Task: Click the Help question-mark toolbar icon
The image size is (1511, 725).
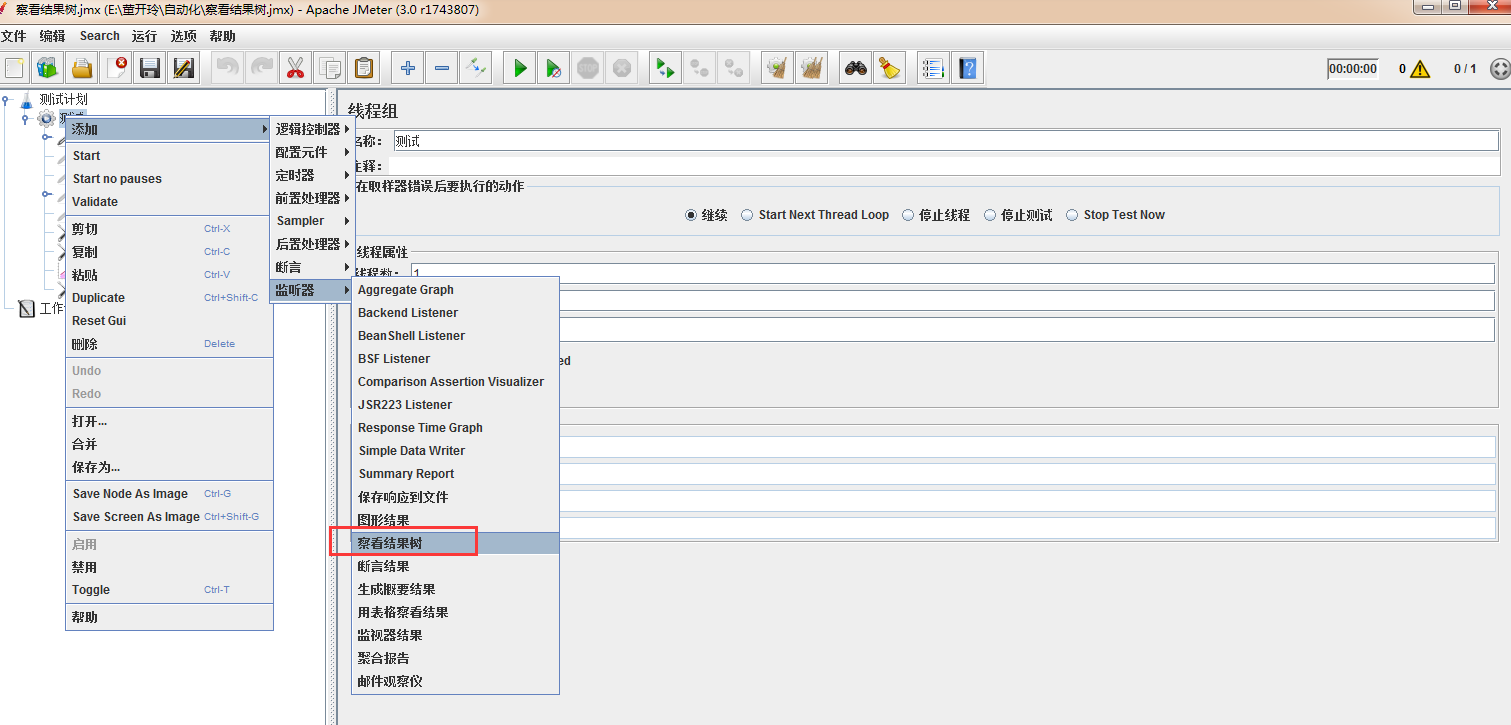Action: (967, 68)
